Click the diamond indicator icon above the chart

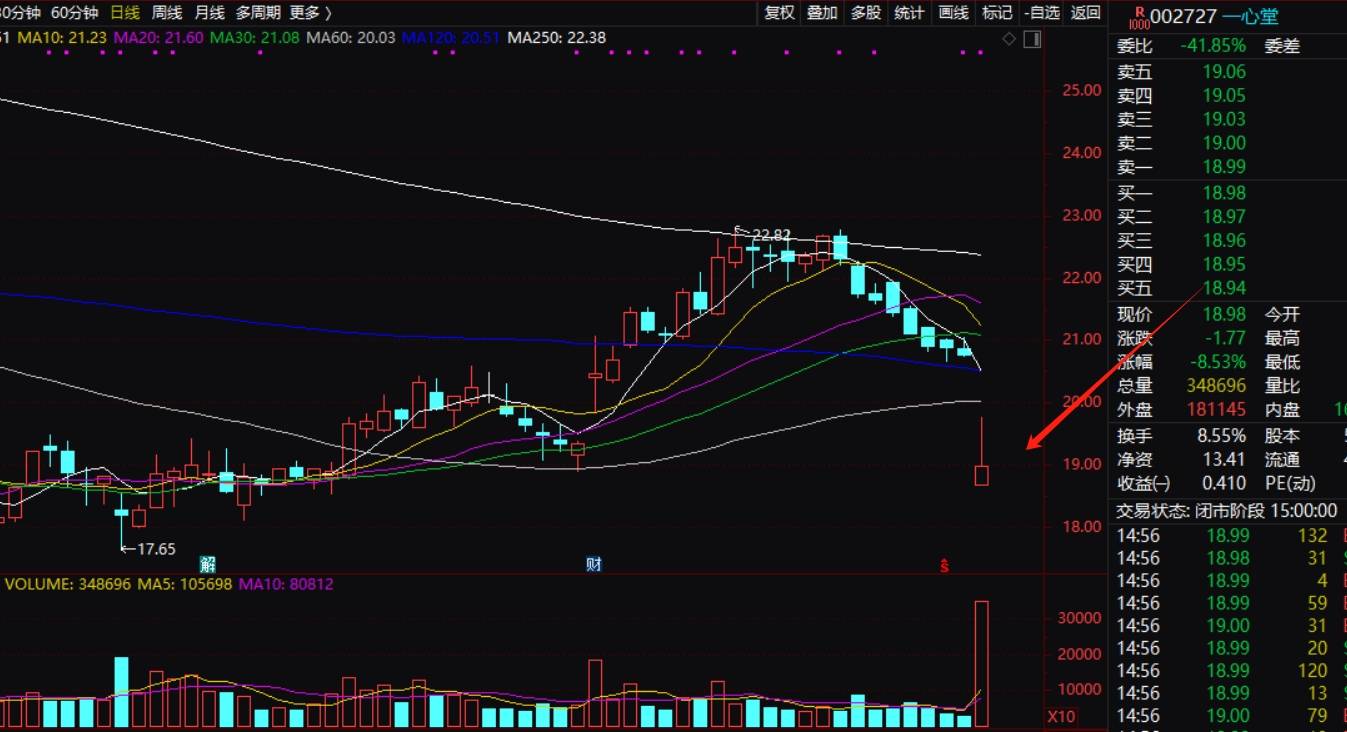(x=1009, y=39)
